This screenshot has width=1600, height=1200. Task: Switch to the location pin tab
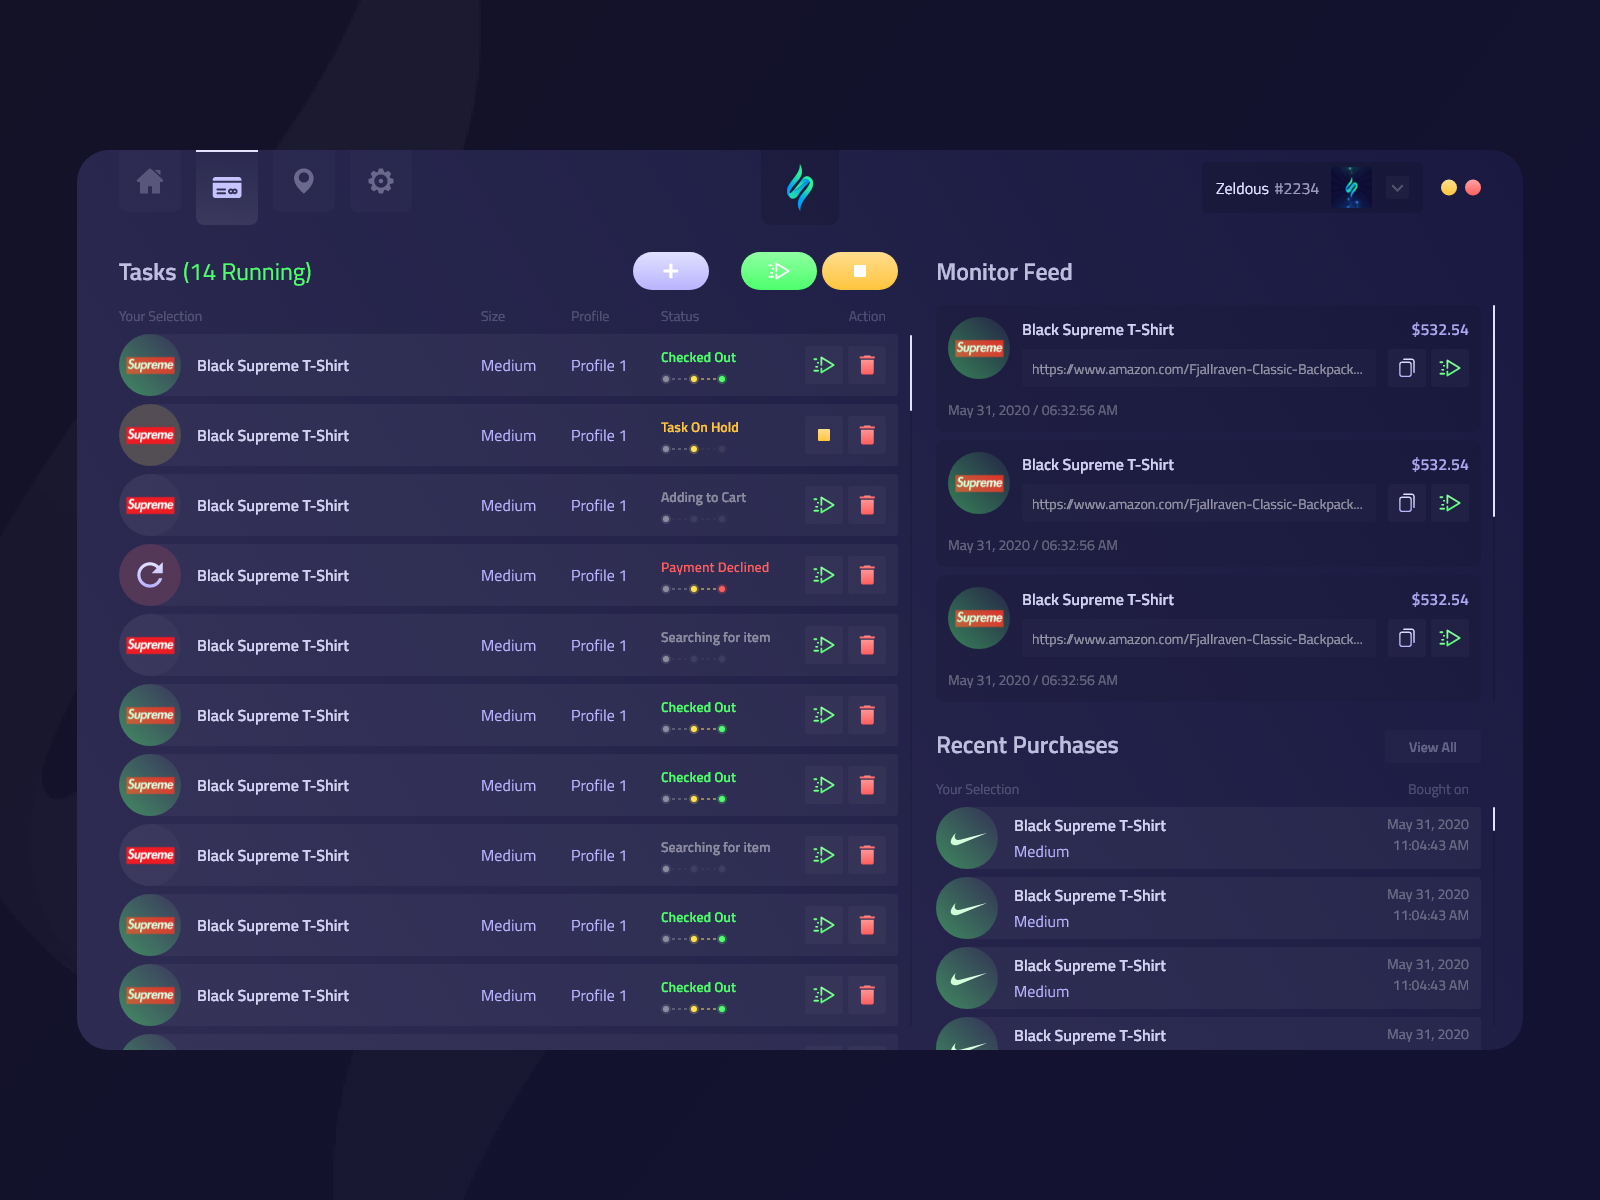click(x=304, y=182)
